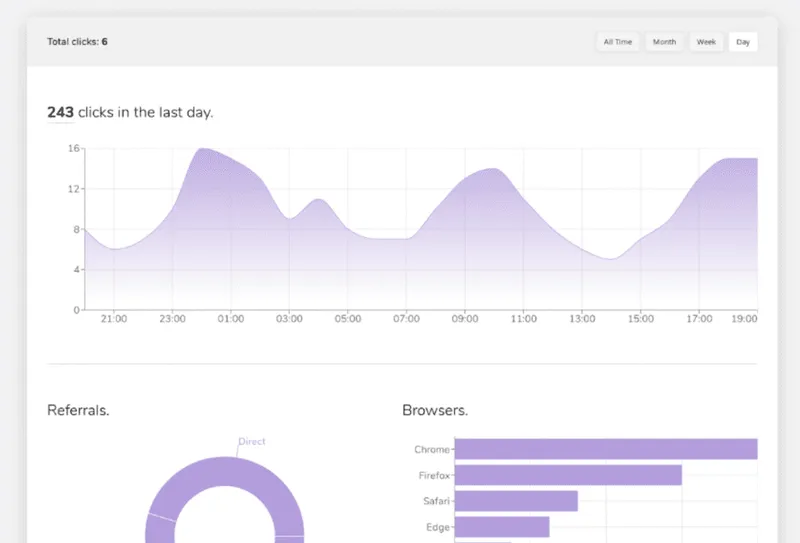Click the 13:00 label on time axis

coord(582,319)
